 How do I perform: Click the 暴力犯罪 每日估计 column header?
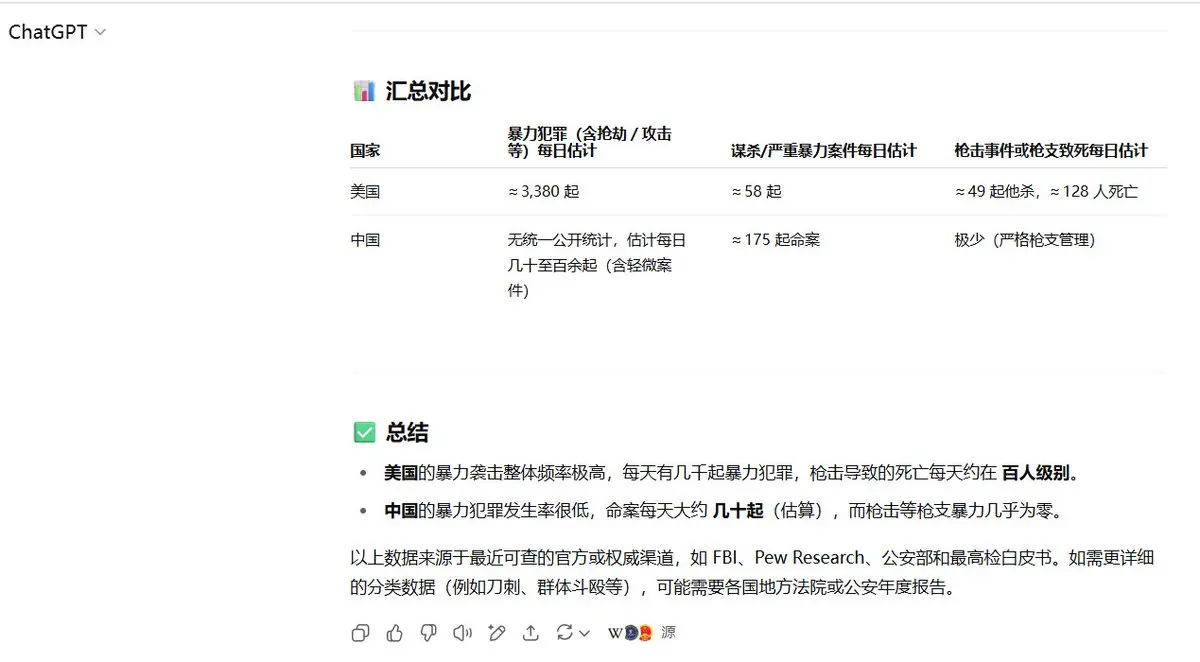(590, 142)
